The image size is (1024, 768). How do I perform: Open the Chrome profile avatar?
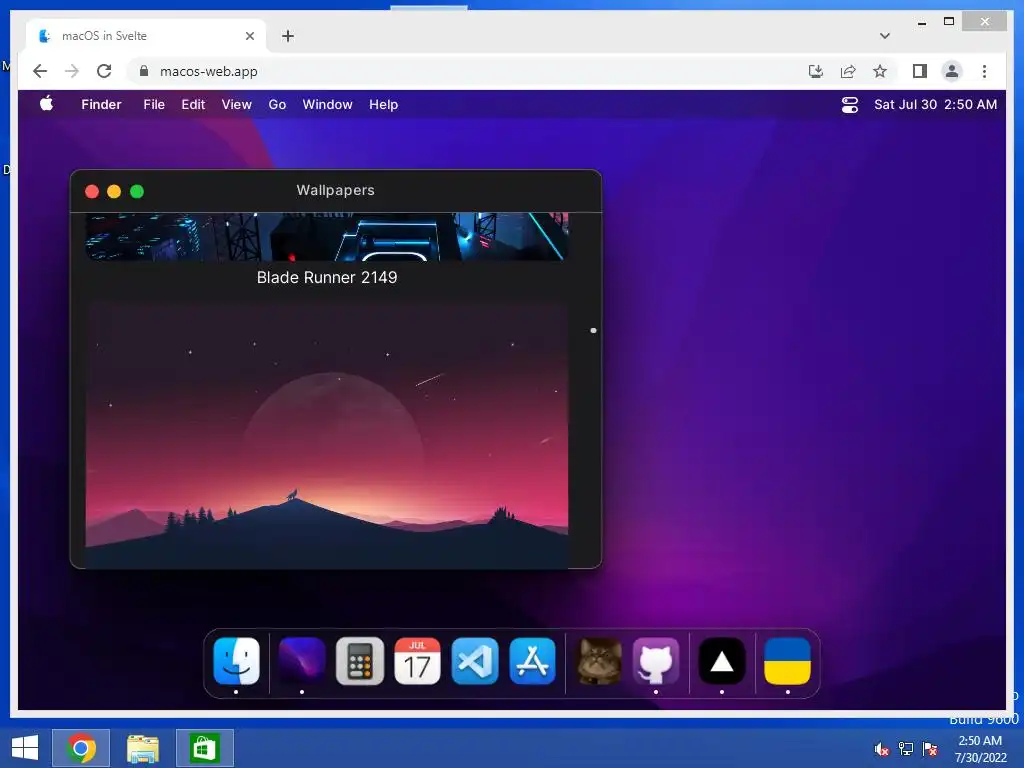(952, 71)
